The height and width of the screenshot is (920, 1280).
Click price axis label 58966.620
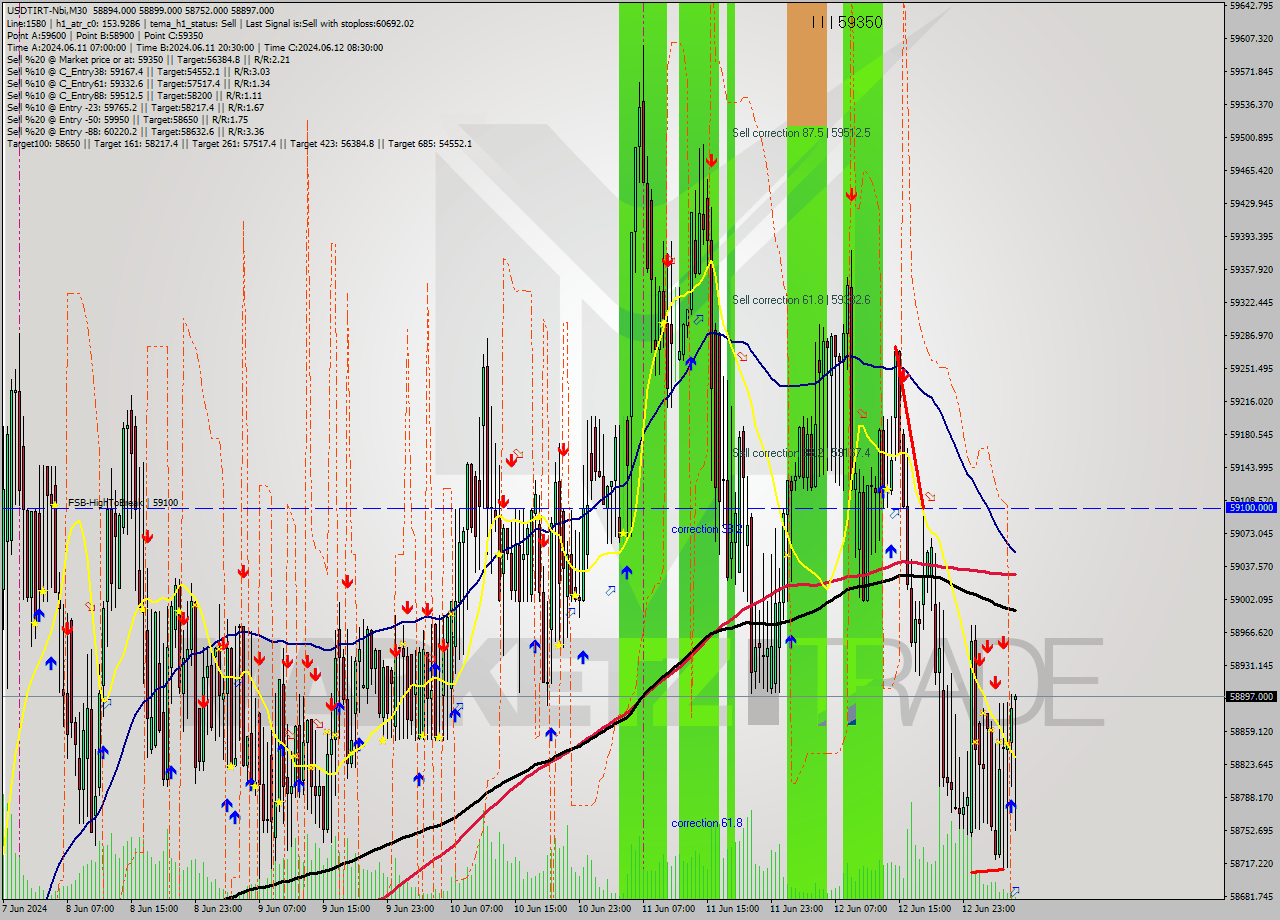point(1251,632)
